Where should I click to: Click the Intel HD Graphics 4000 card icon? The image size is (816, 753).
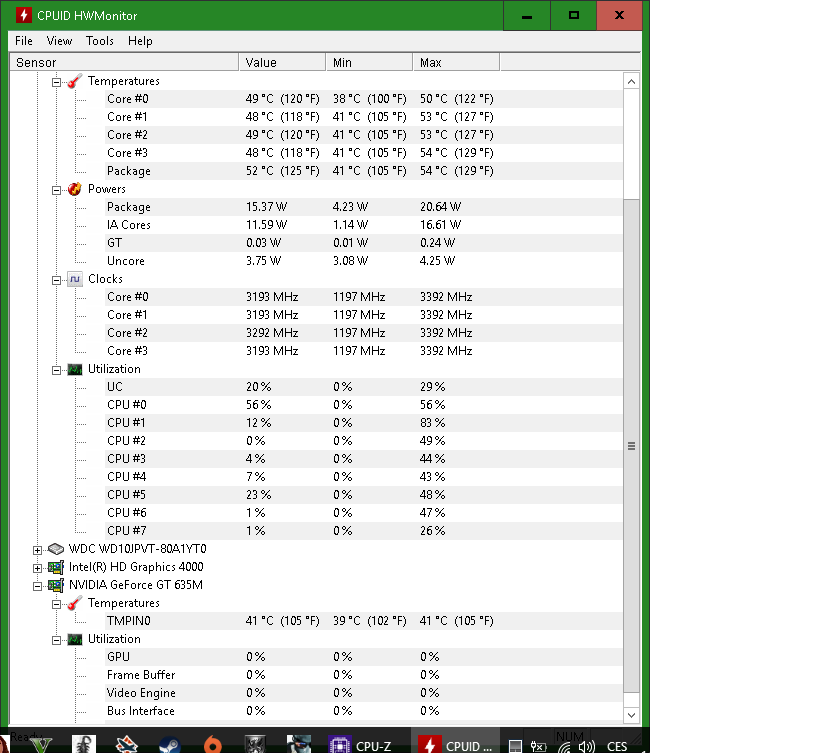point(56,567)
